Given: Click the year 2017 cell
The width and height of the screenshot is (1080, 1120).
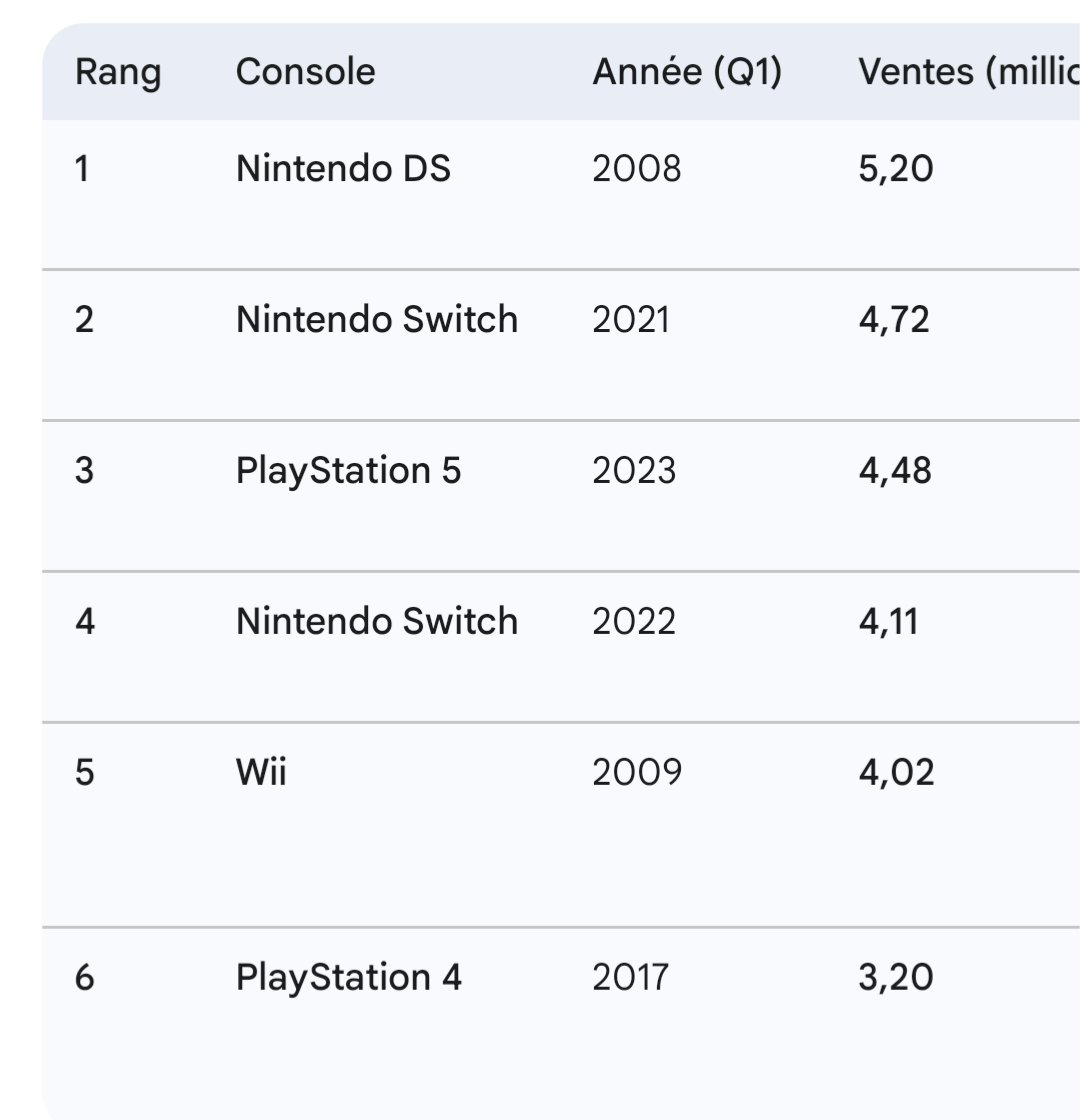Looking at the screenshot, I should 629,977.
